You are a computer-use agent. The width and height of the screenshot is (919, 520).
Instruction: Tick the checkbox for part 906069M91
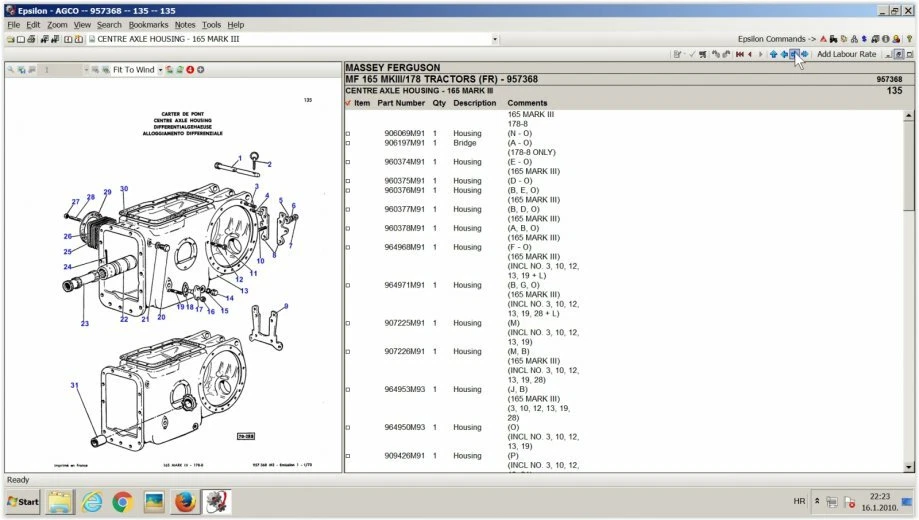point(348,134)
